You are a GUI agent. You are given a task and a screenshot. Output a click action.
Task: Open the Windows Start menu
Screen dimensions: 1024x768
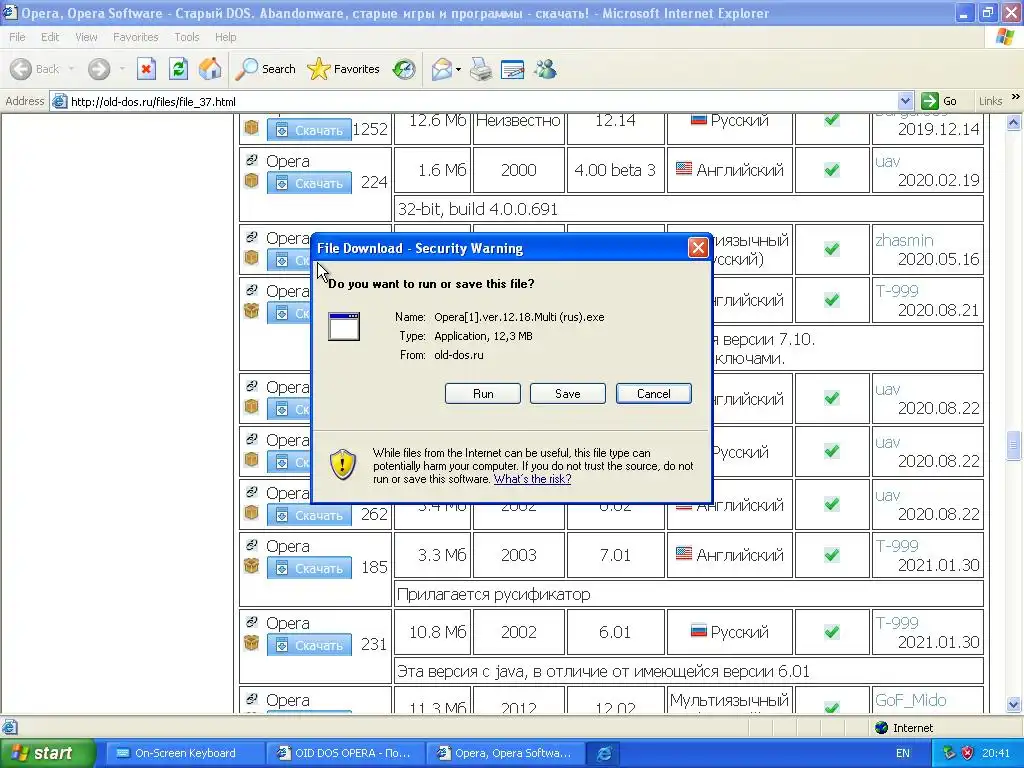coord(47,753)
